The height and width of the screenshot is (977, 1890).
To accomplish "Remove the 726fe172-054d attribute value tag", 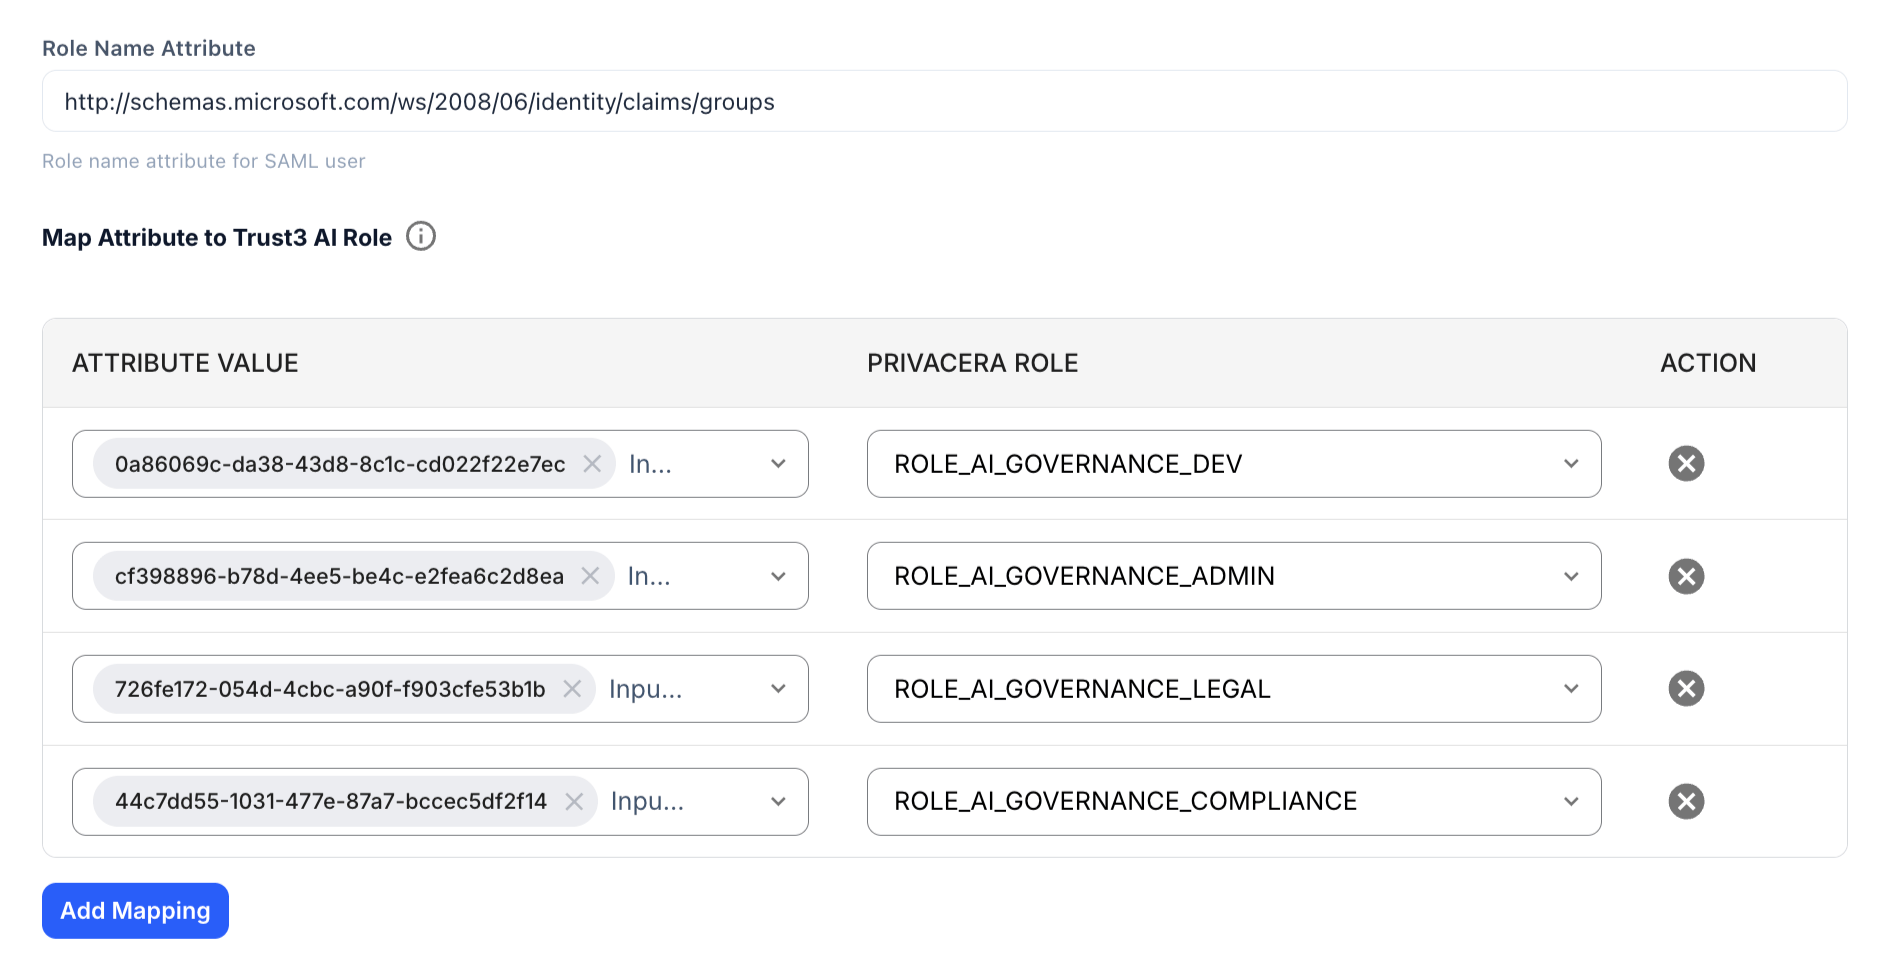I will click(572, 689).
